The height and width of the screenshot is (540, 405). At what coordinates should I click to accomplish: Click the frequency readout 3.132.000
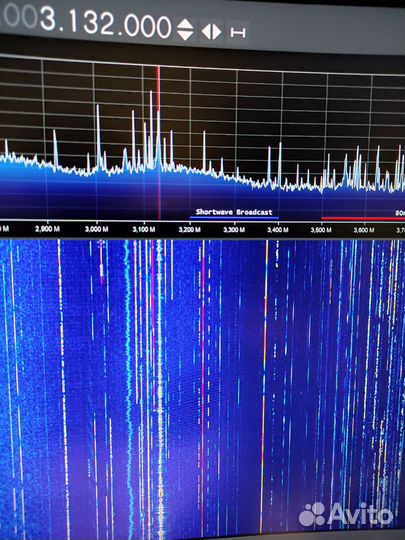point(106,23)
